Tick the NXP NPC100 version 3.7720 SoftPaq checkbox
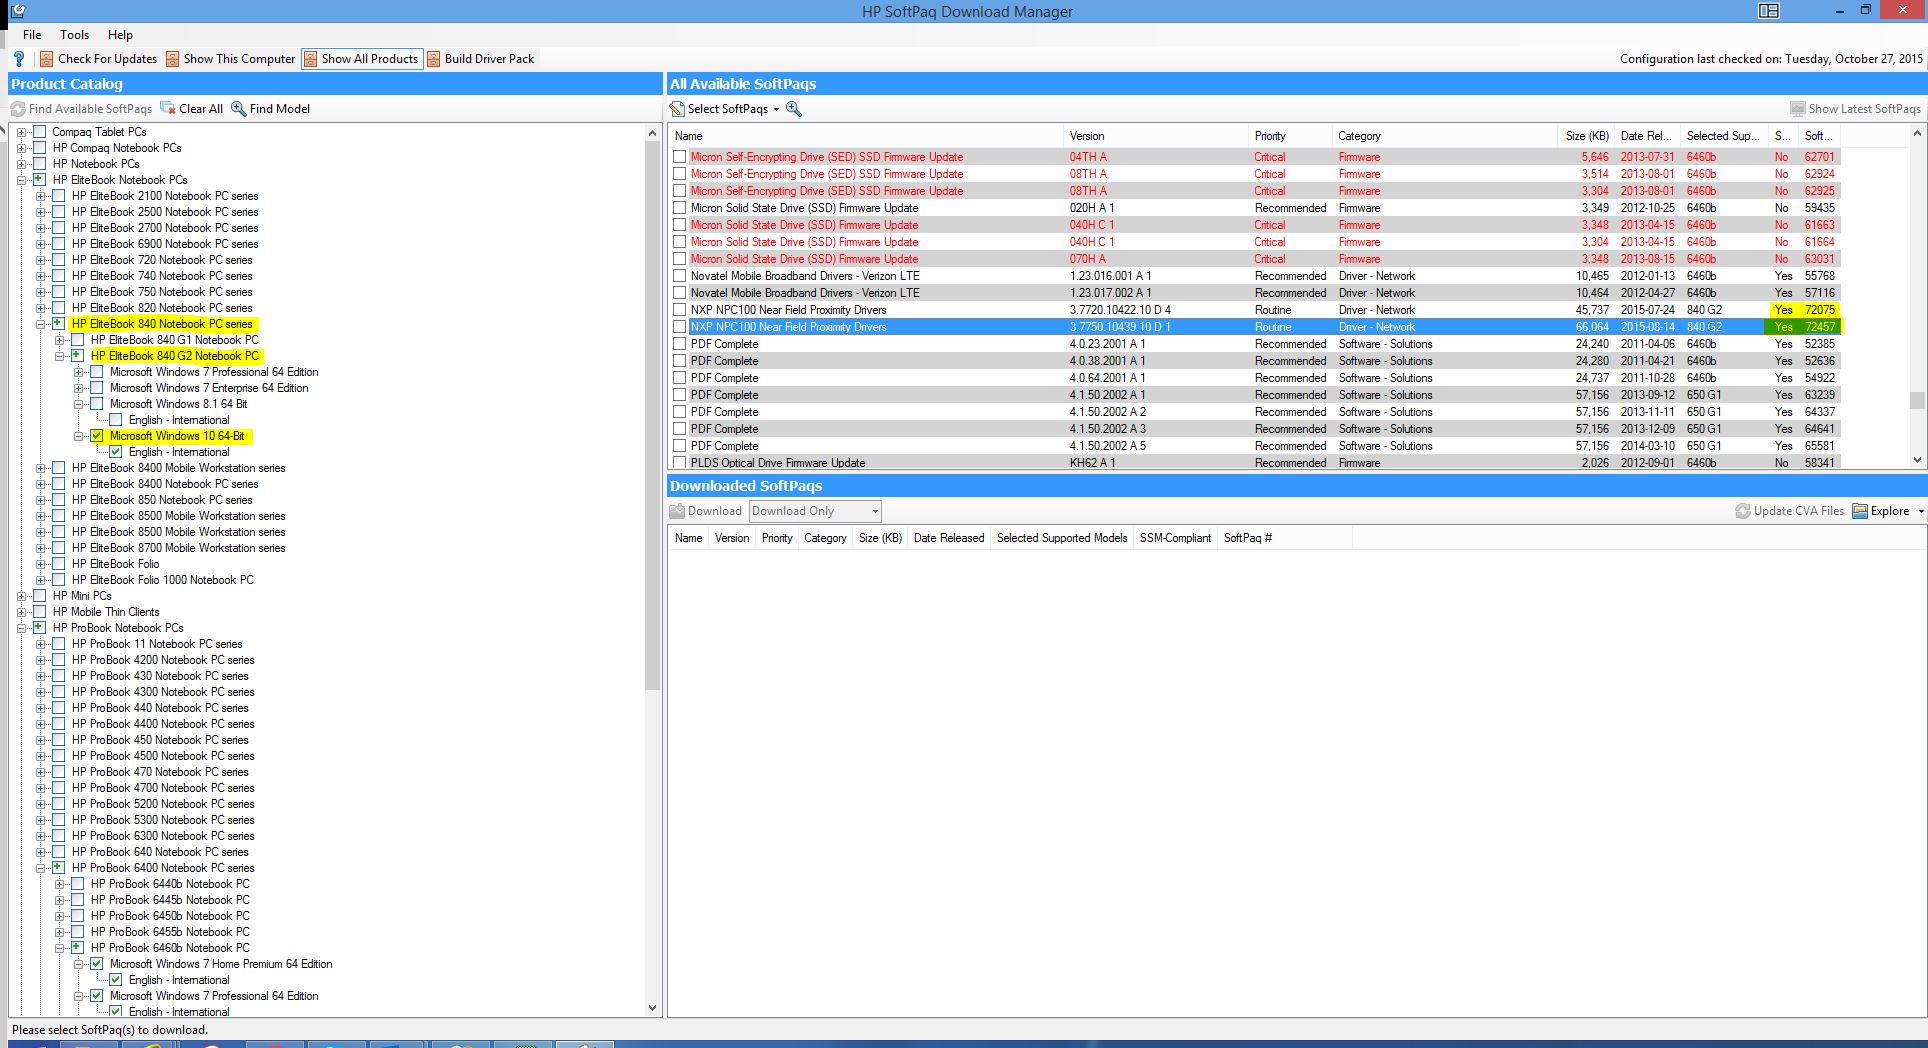Image resolution: width=1928 pixels, height=1048 pixels. pos(680,310)
